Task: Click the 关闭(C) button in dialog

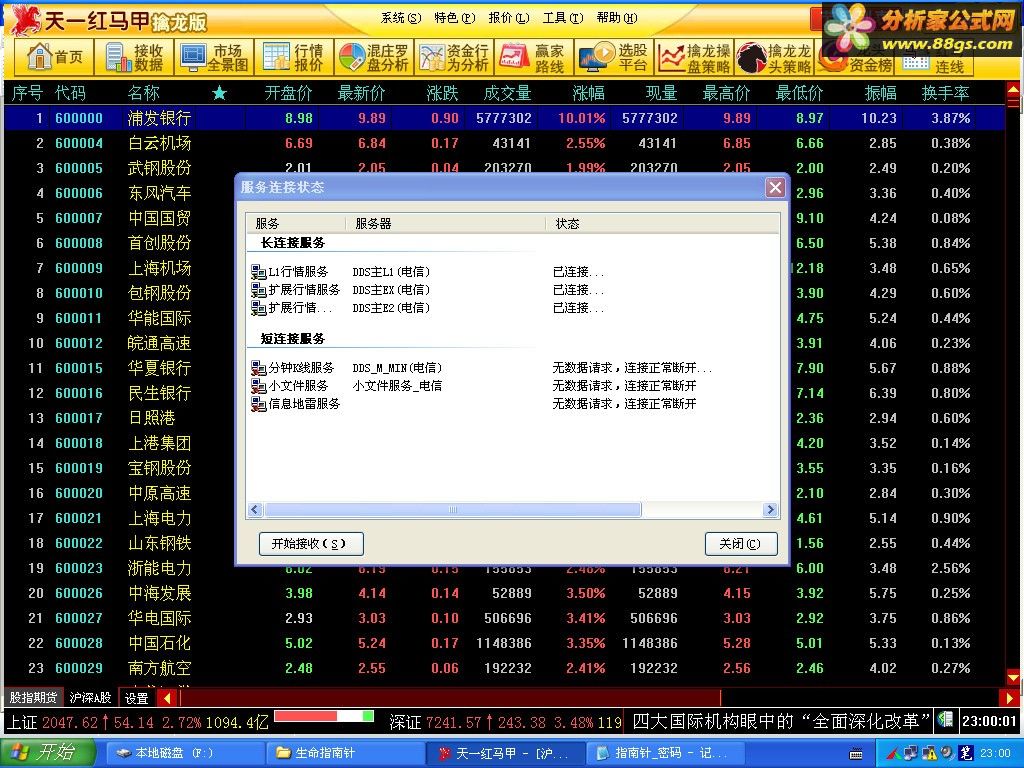Action: (x=741, y=544)
